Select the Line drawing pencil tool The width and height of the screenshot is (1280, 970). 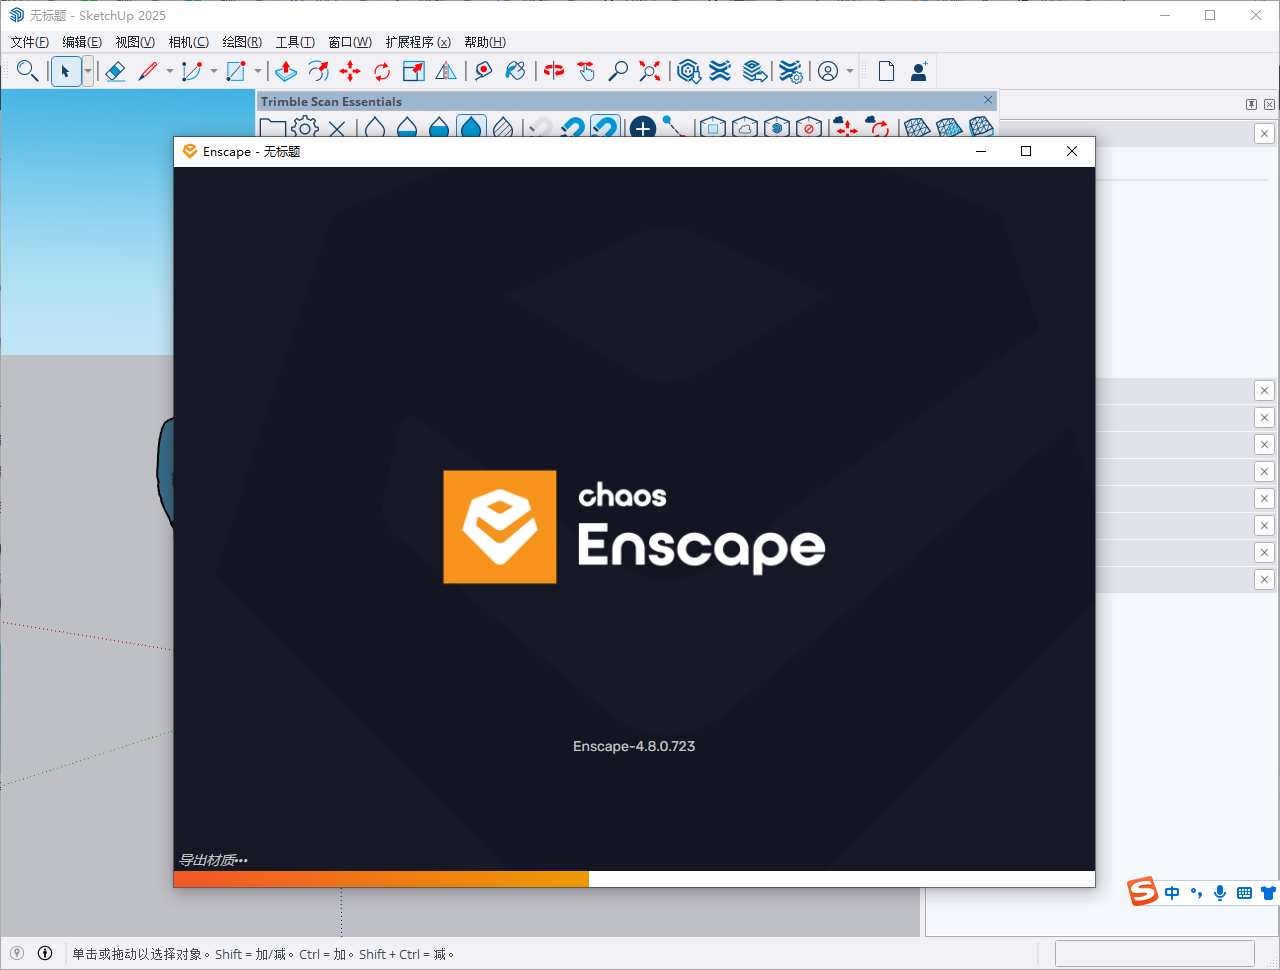(150, 71)
